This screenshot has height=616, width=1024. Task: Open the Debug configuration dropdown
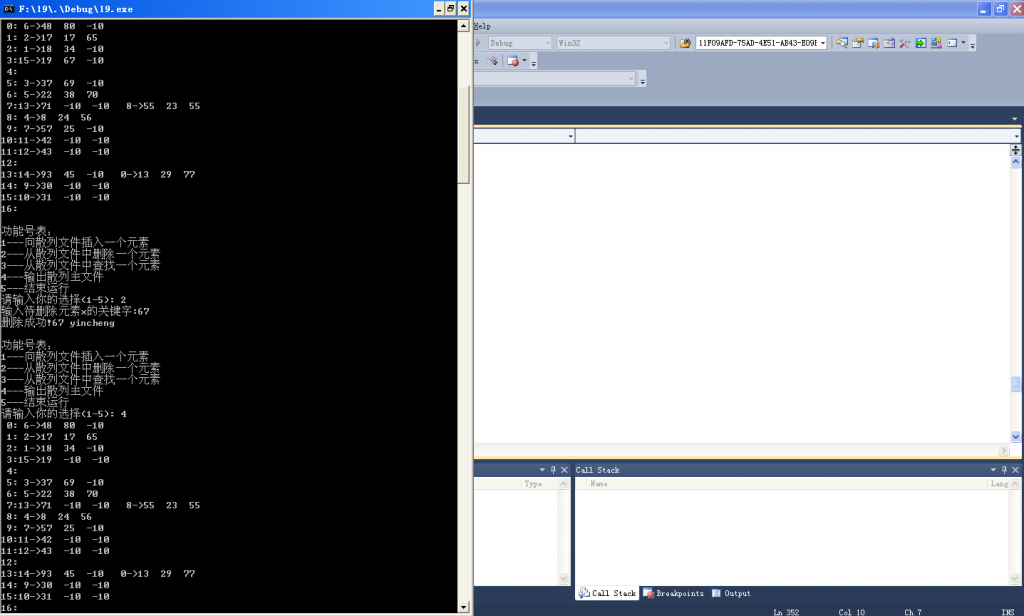pos(548,43)
